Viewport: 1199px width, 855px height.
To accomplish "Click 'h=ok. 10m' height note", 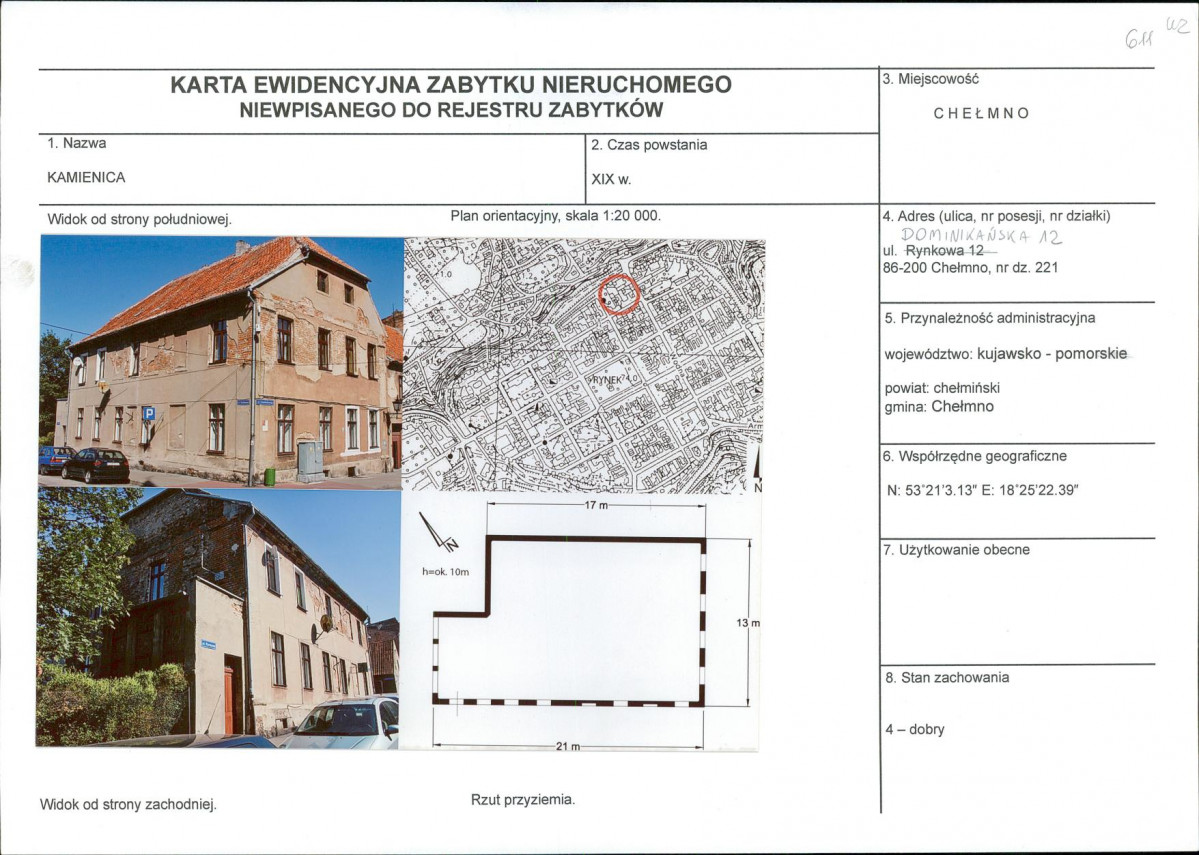I will point(446,571).
